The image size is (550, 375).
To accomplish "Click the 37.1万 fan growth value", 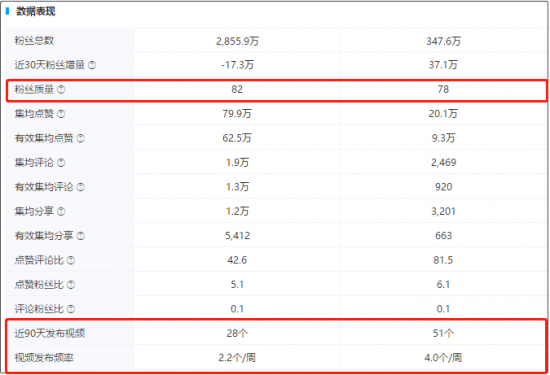I will click(x=443, y=65).
